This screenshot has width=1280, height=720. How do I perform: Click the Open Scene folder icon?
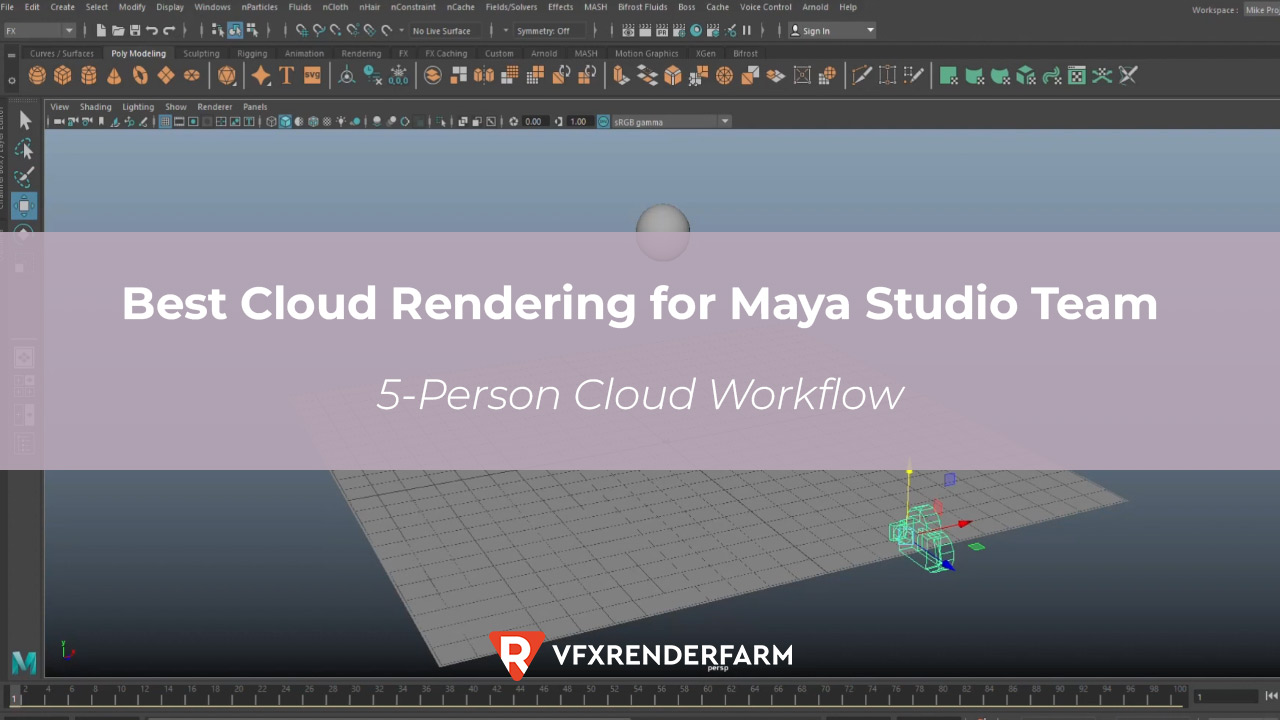tap(118, 30)
